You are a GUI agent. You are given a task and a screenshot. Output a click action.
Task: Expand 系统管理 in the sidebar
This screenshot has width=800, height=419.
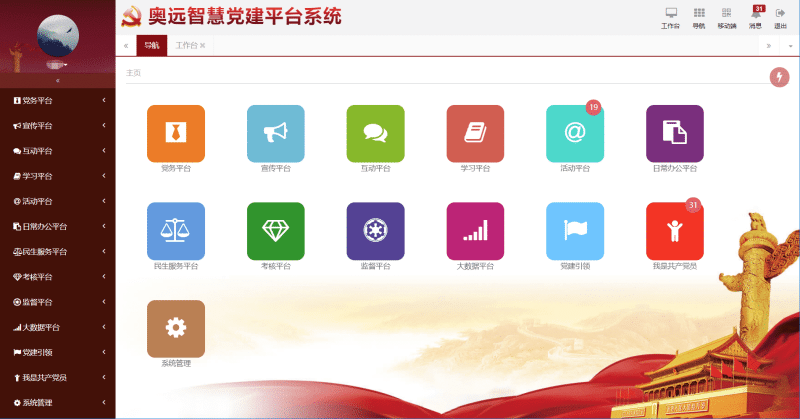point(58,403)
